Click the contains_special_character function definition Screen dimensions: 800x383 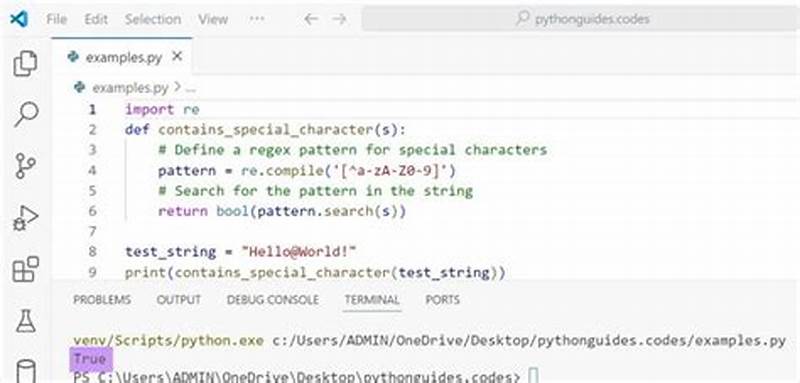pos(266,130)
